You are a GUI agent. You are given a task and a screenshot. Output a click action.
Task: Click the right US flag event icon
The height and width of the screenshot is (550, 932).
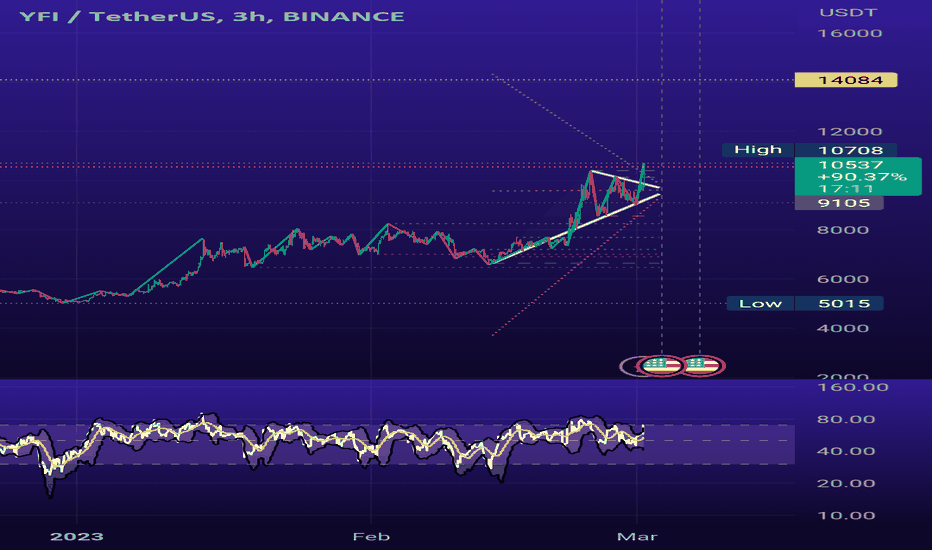click(x=703, y=365)
